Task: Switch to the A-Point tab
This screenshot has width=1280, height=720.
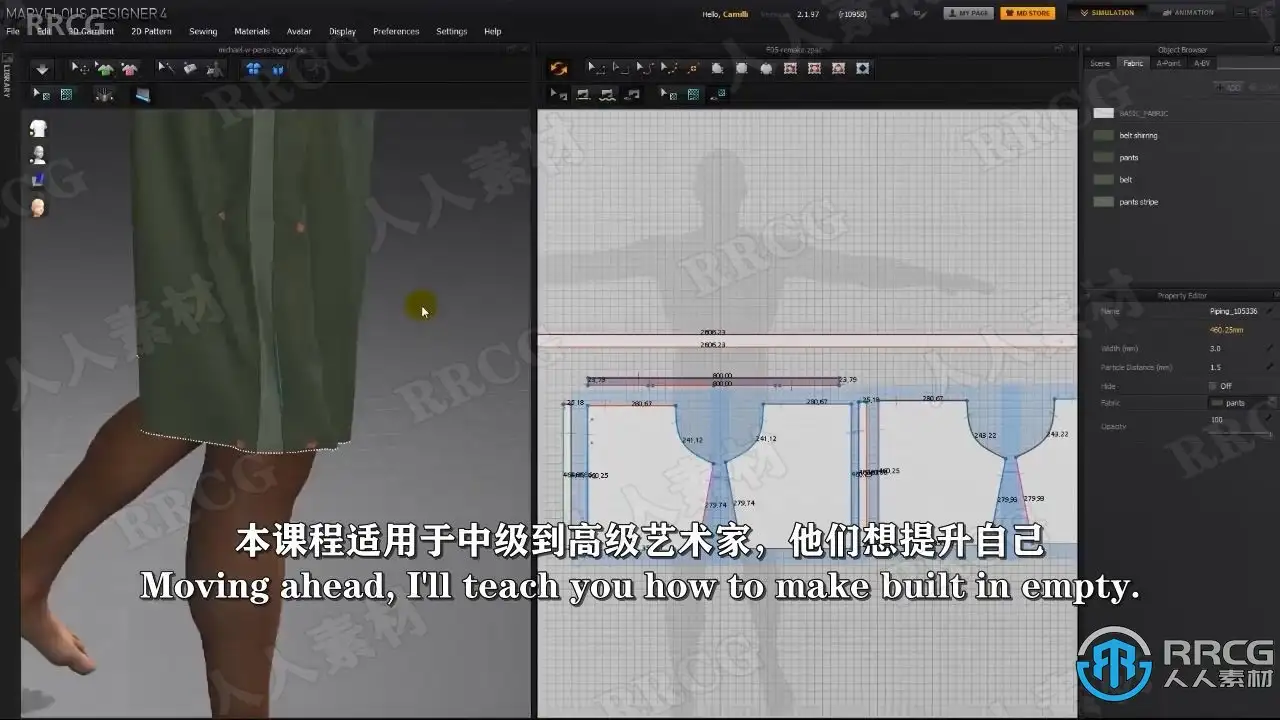Action: (x=1168, y=63)
